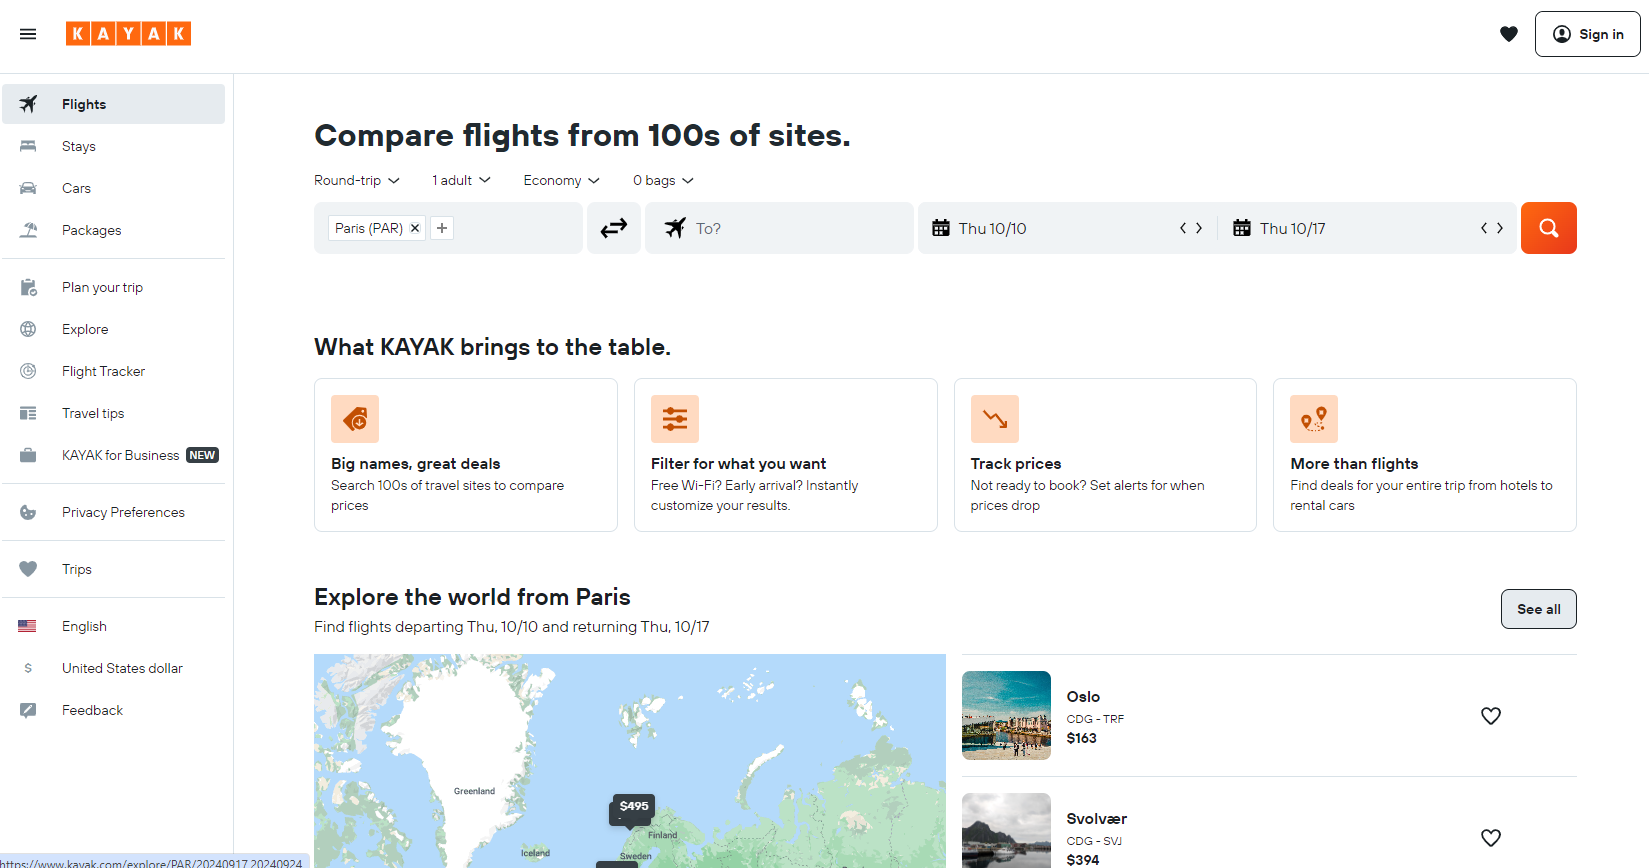This screenshot has width=1649, height=868.
Task: Move return date one day earlier
Action: 1484,228
